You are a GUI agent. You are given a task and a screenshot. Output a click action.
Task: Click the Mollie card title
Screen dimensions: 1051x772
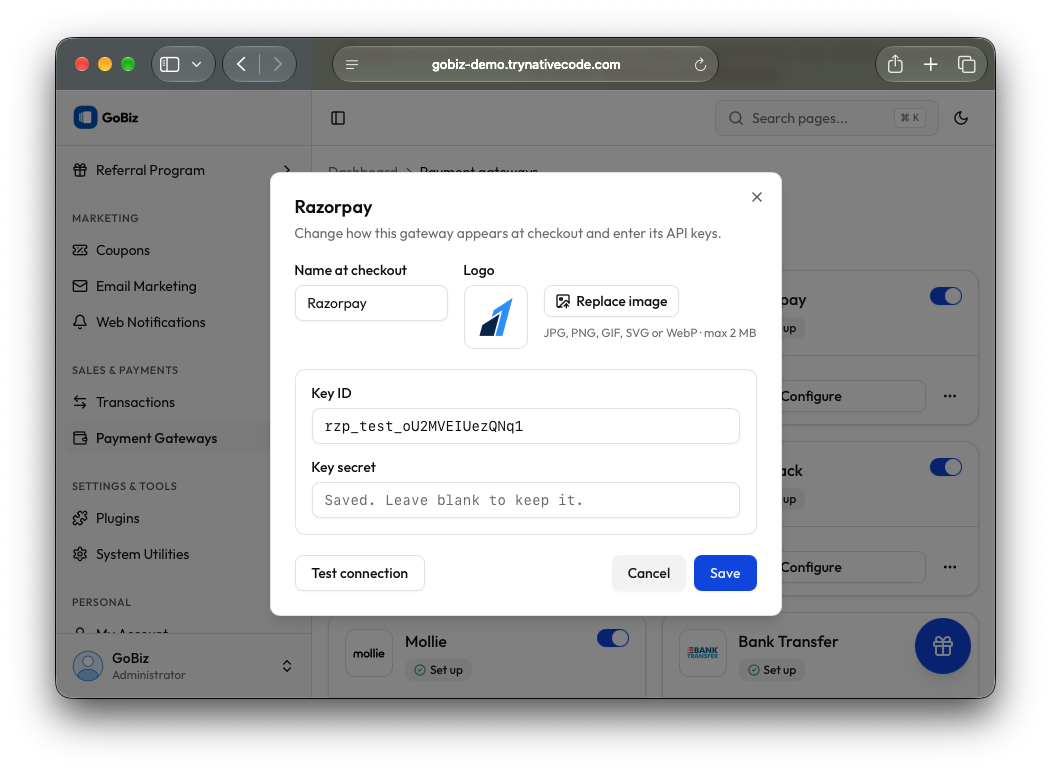tap(426, 642)
